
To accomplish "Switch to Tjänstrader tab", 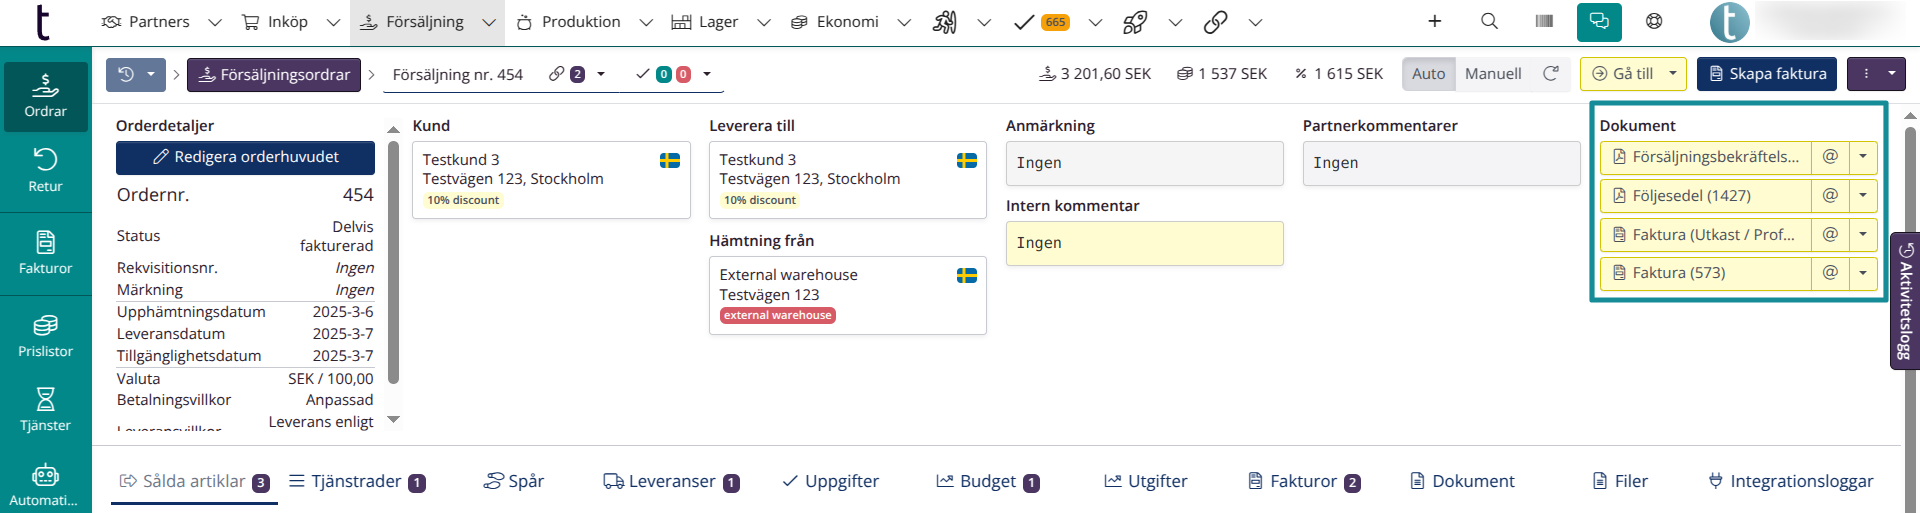I will click(x=357, y=482).
